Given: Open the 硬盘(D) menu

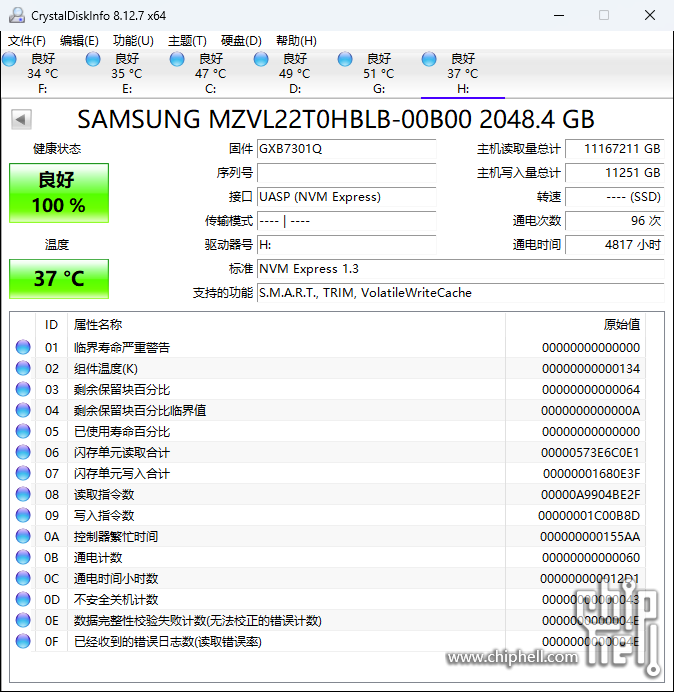Looking at the screenshot, I should (x=241, y=41).
